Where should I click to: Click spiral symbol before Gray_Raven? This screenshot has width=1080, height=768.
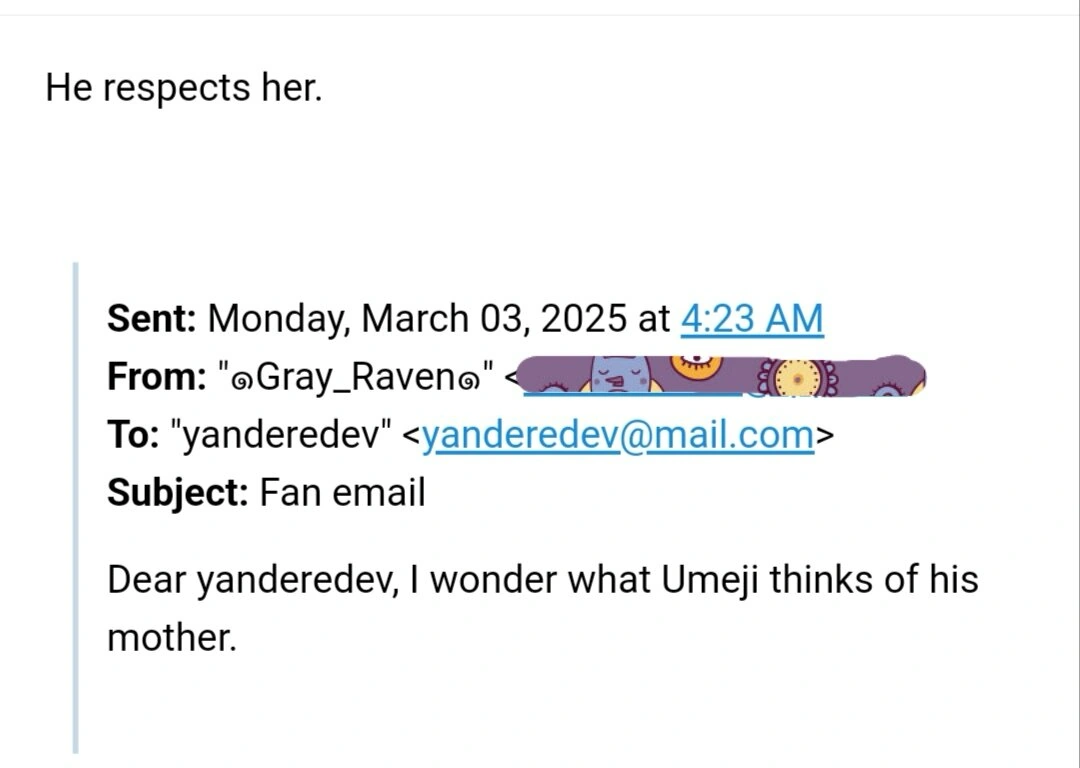(x=243, y=380)
